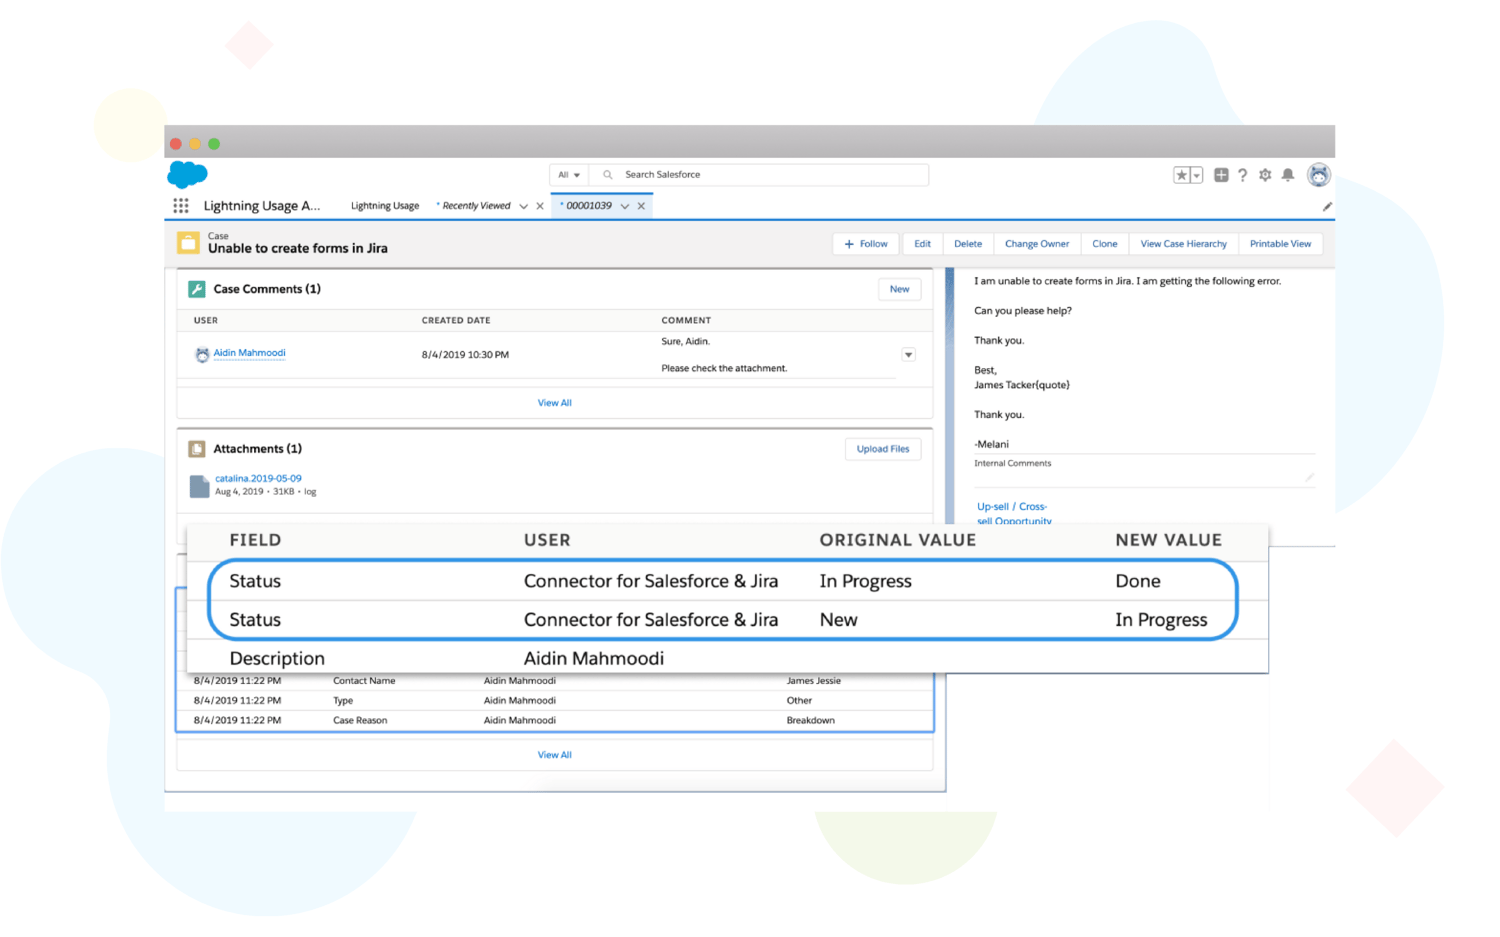1500x937 pixels.
Task: Click Aidin Mahmoodi's avatar in comments
Action: 202,354
